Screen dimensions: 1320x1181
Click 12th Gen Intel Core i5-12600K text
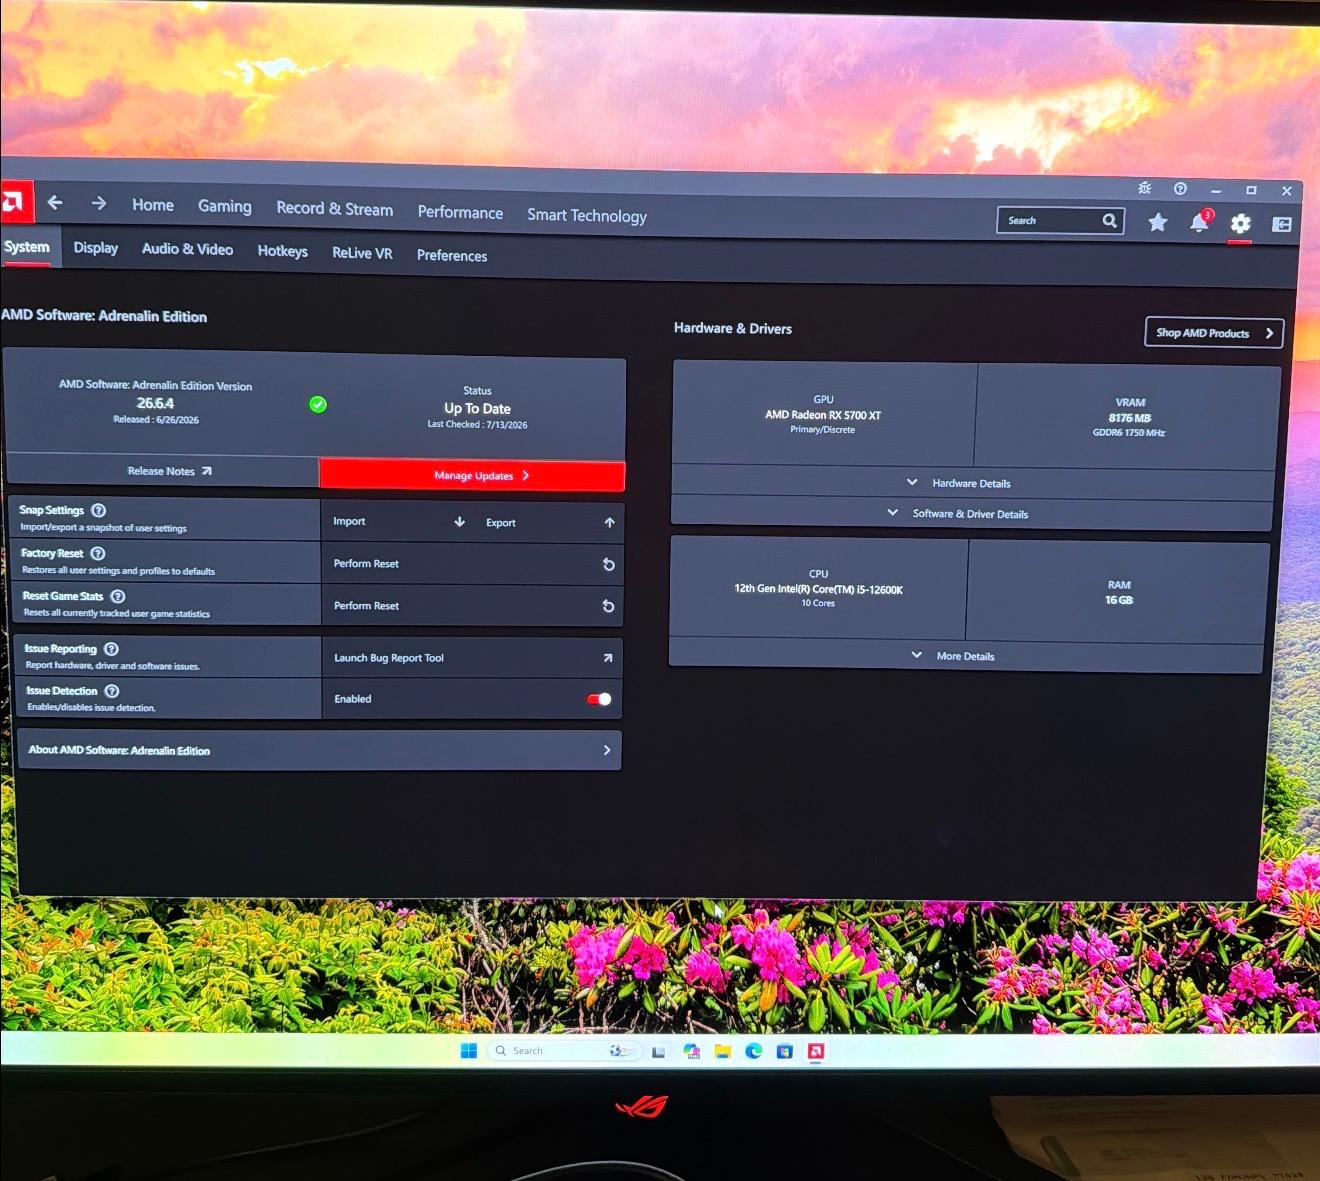pos(818,589)
